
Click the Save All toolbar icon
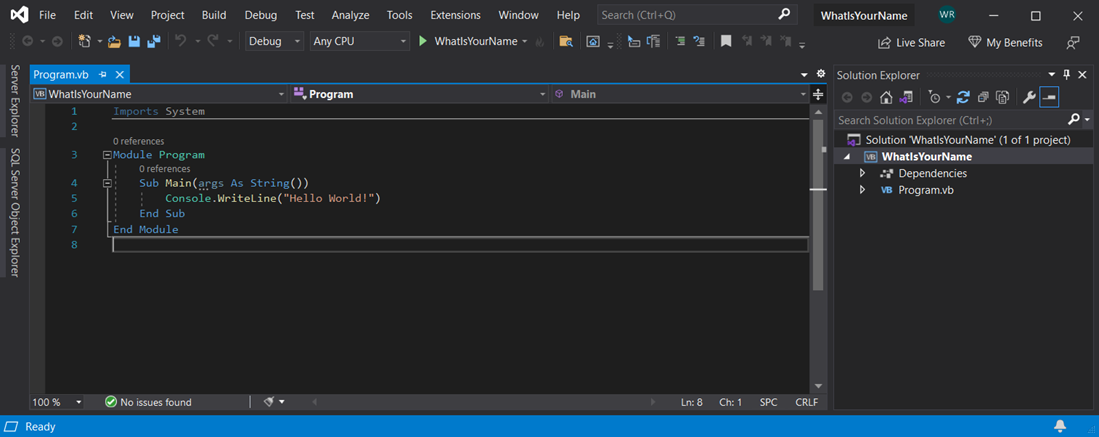click(153, 41)
